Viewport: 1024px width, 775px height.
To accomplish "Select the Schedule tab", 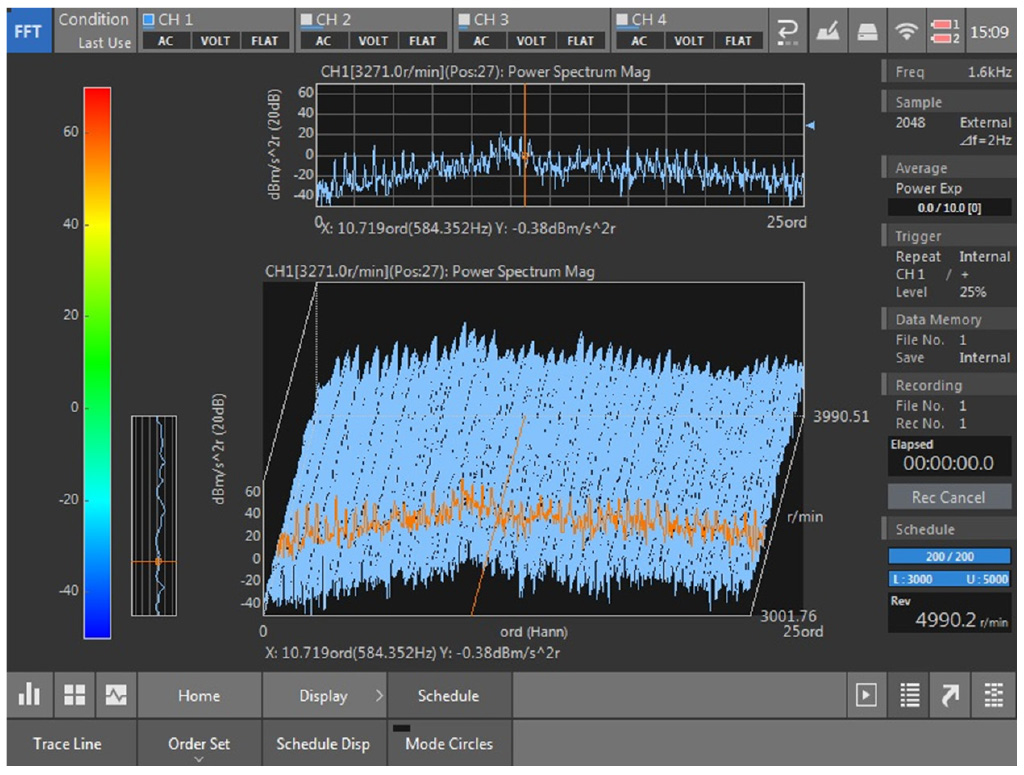I will pyautogui.click(x=448, y=696).
